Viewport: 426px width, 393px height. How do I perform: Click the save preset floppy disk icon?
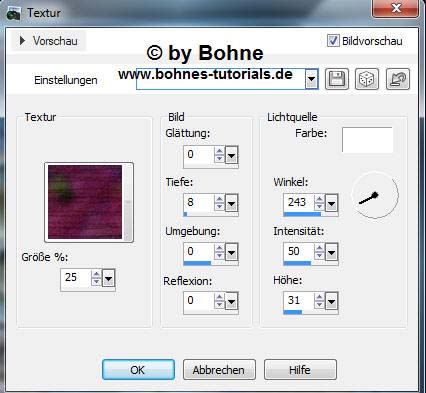tap(337, 79)
